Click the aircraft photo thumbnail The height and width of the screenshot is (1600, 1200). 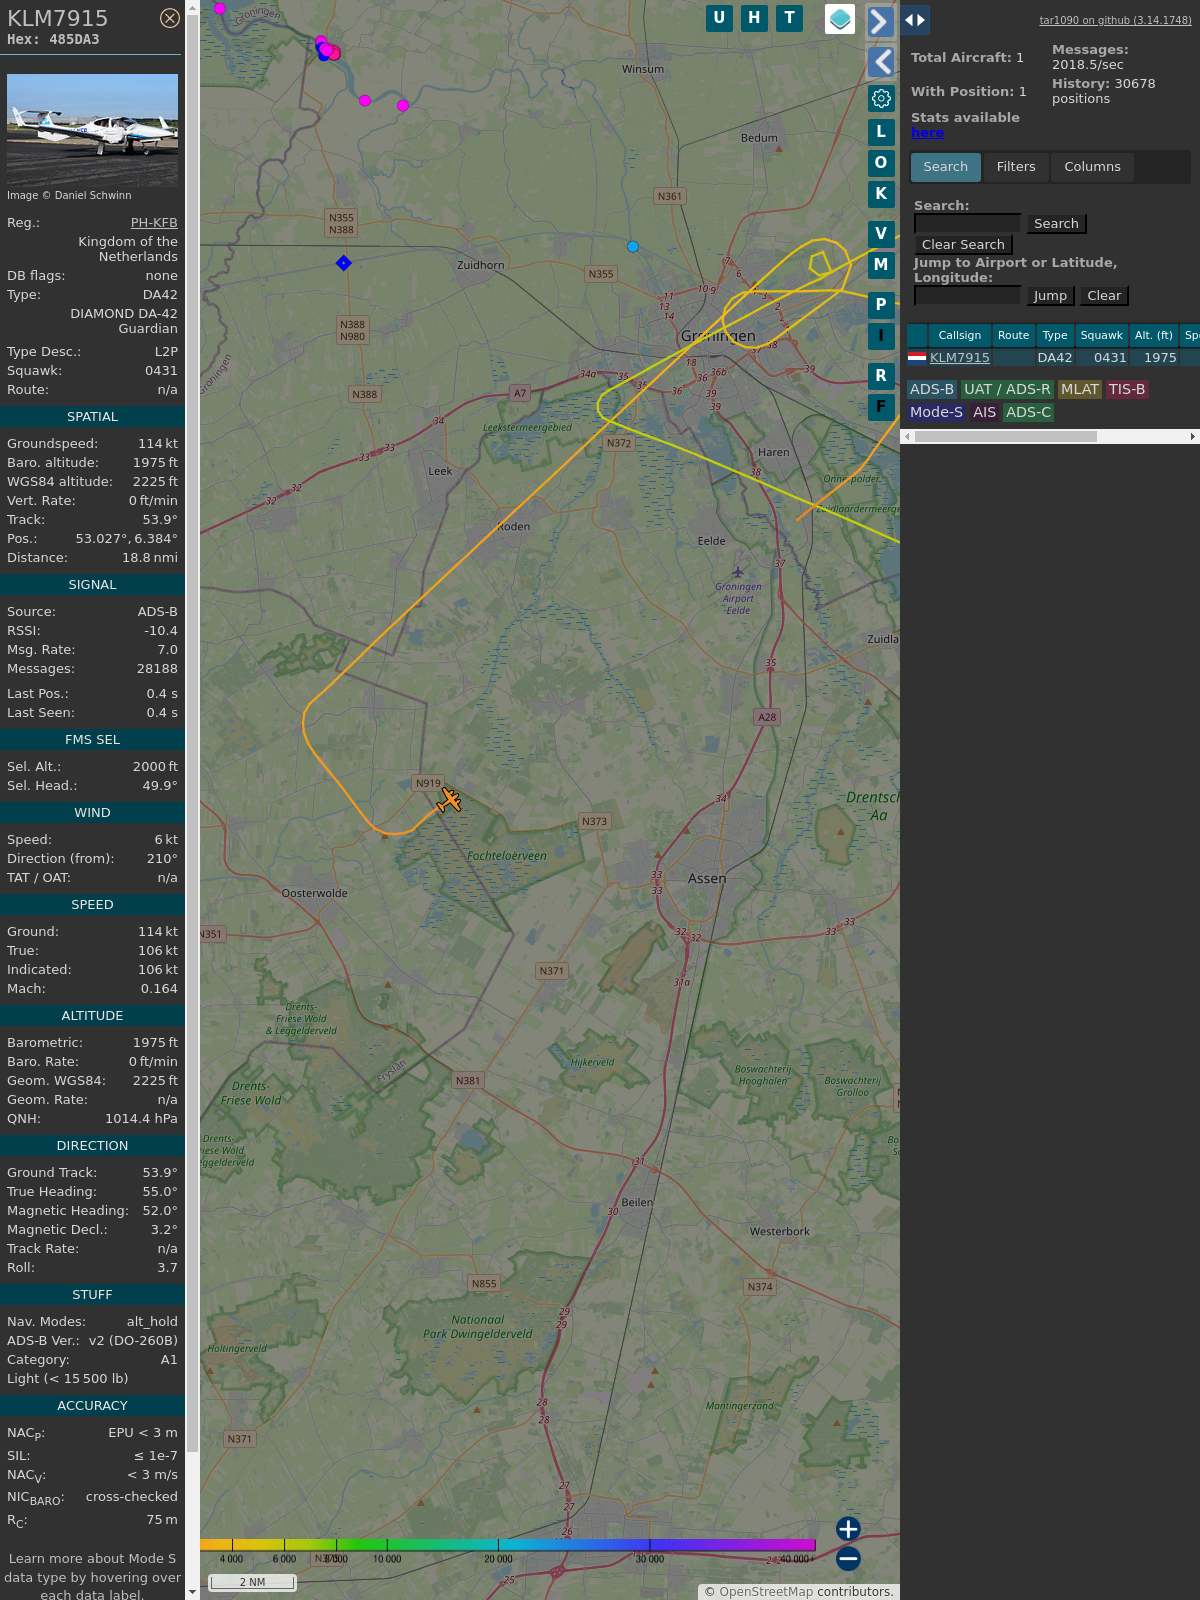pyautogui.click(x=92, y=129)
